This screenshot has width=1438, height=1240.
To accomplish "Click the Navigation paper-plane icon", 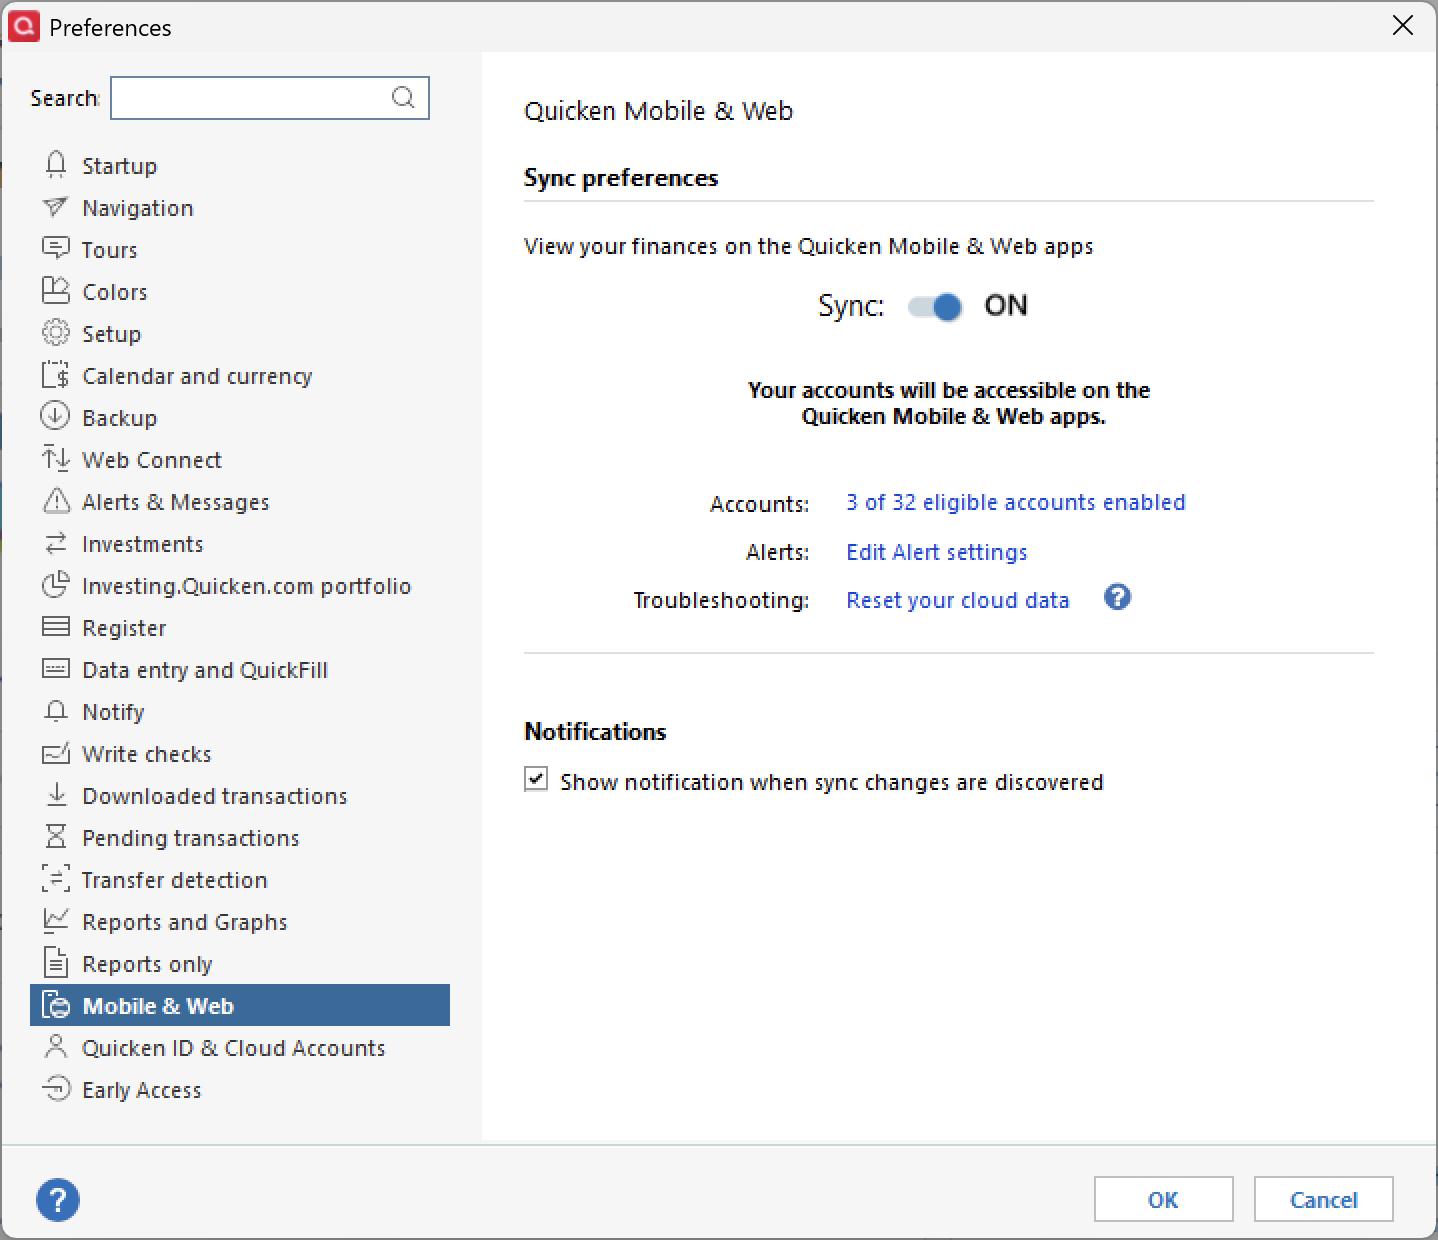I will (56, 207).
